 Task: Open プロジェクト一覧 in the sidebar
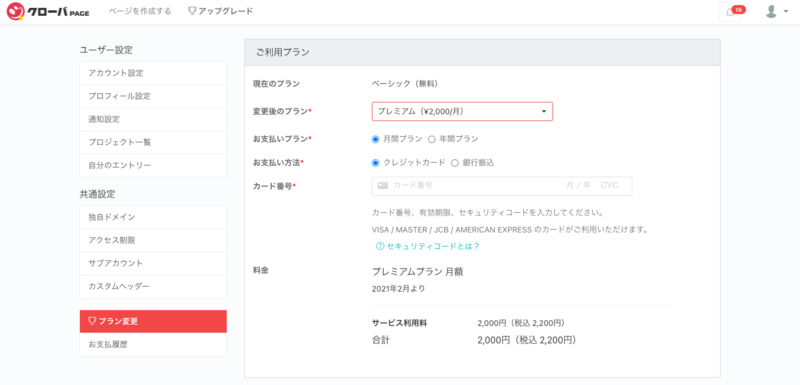click(153, 142)
